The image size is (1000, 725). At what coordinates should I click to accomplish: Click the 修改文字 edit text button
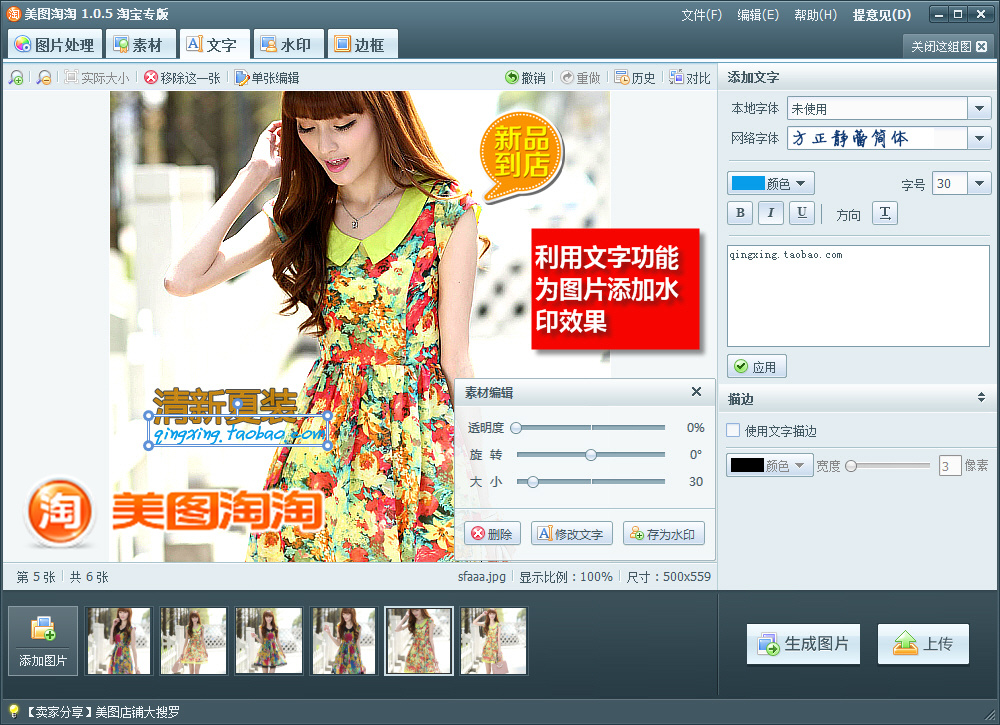pyautogui.click(x=571, y=534)
